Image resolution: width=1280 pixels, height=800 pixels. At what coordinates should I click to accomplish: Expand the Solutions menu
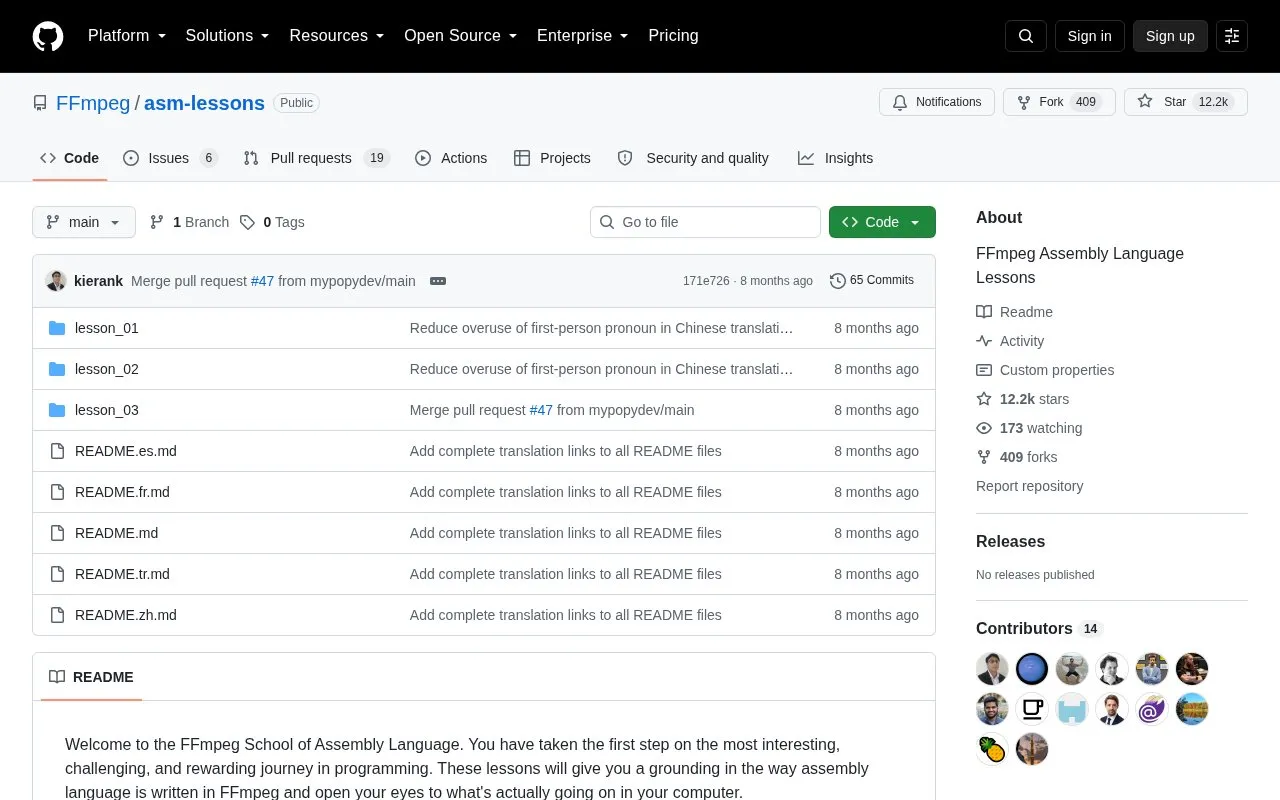228,36
